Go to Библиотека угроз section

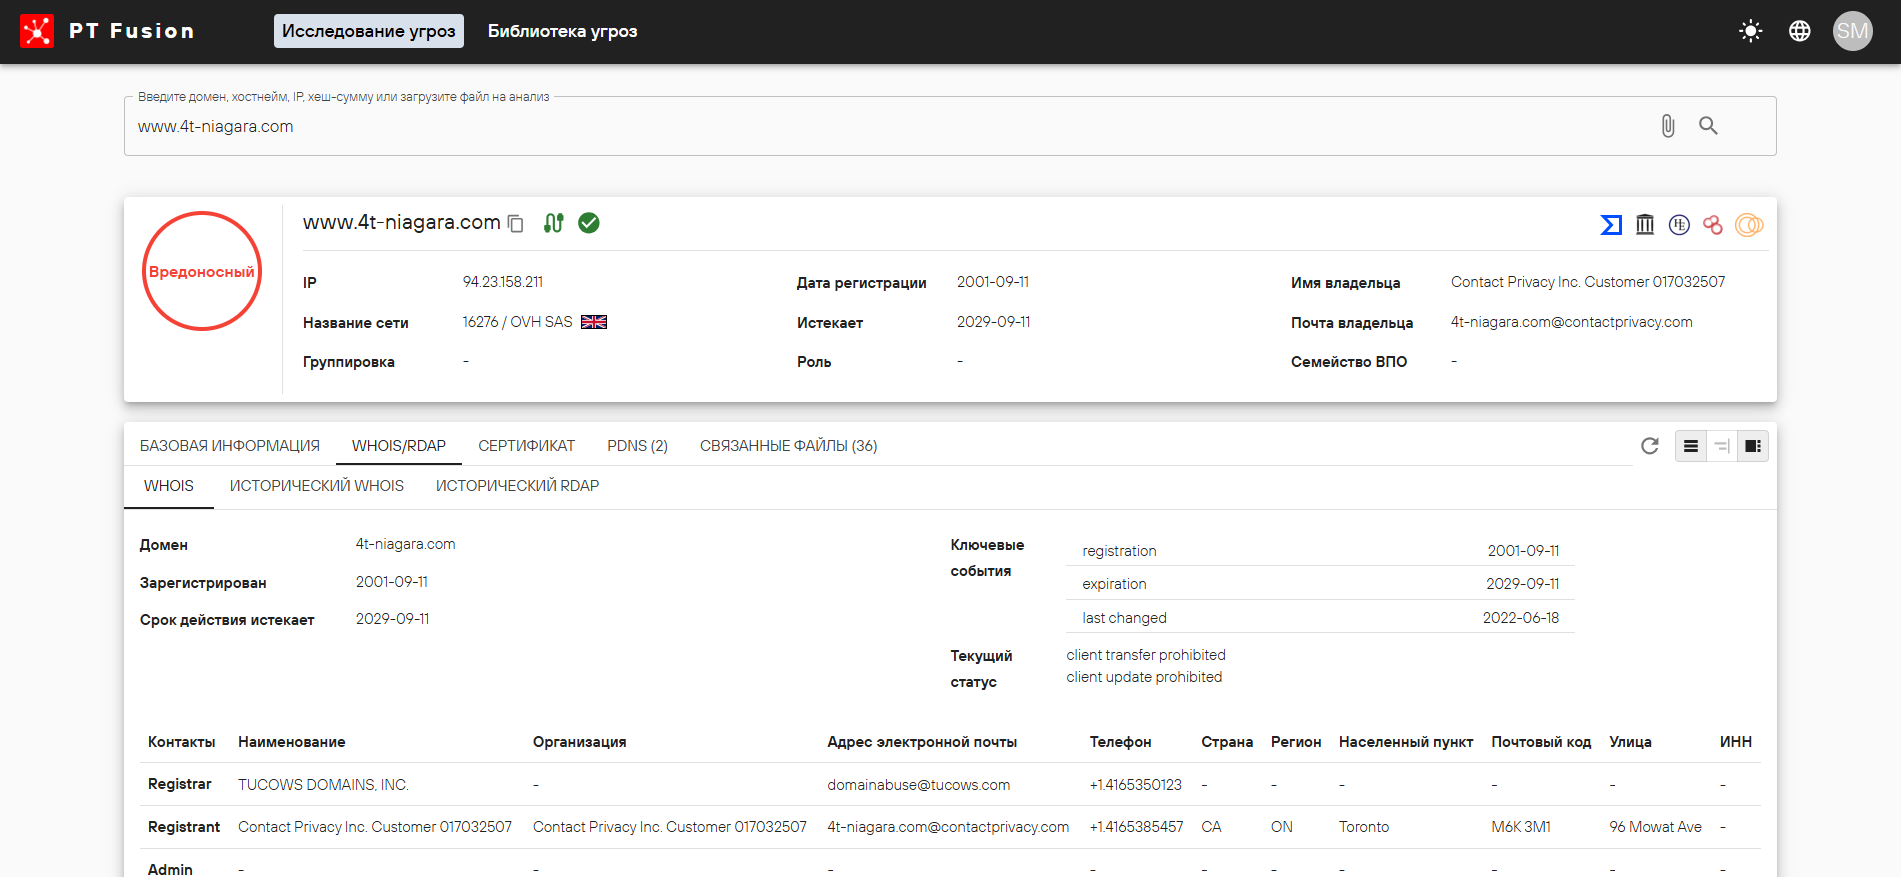pos(562,31)
